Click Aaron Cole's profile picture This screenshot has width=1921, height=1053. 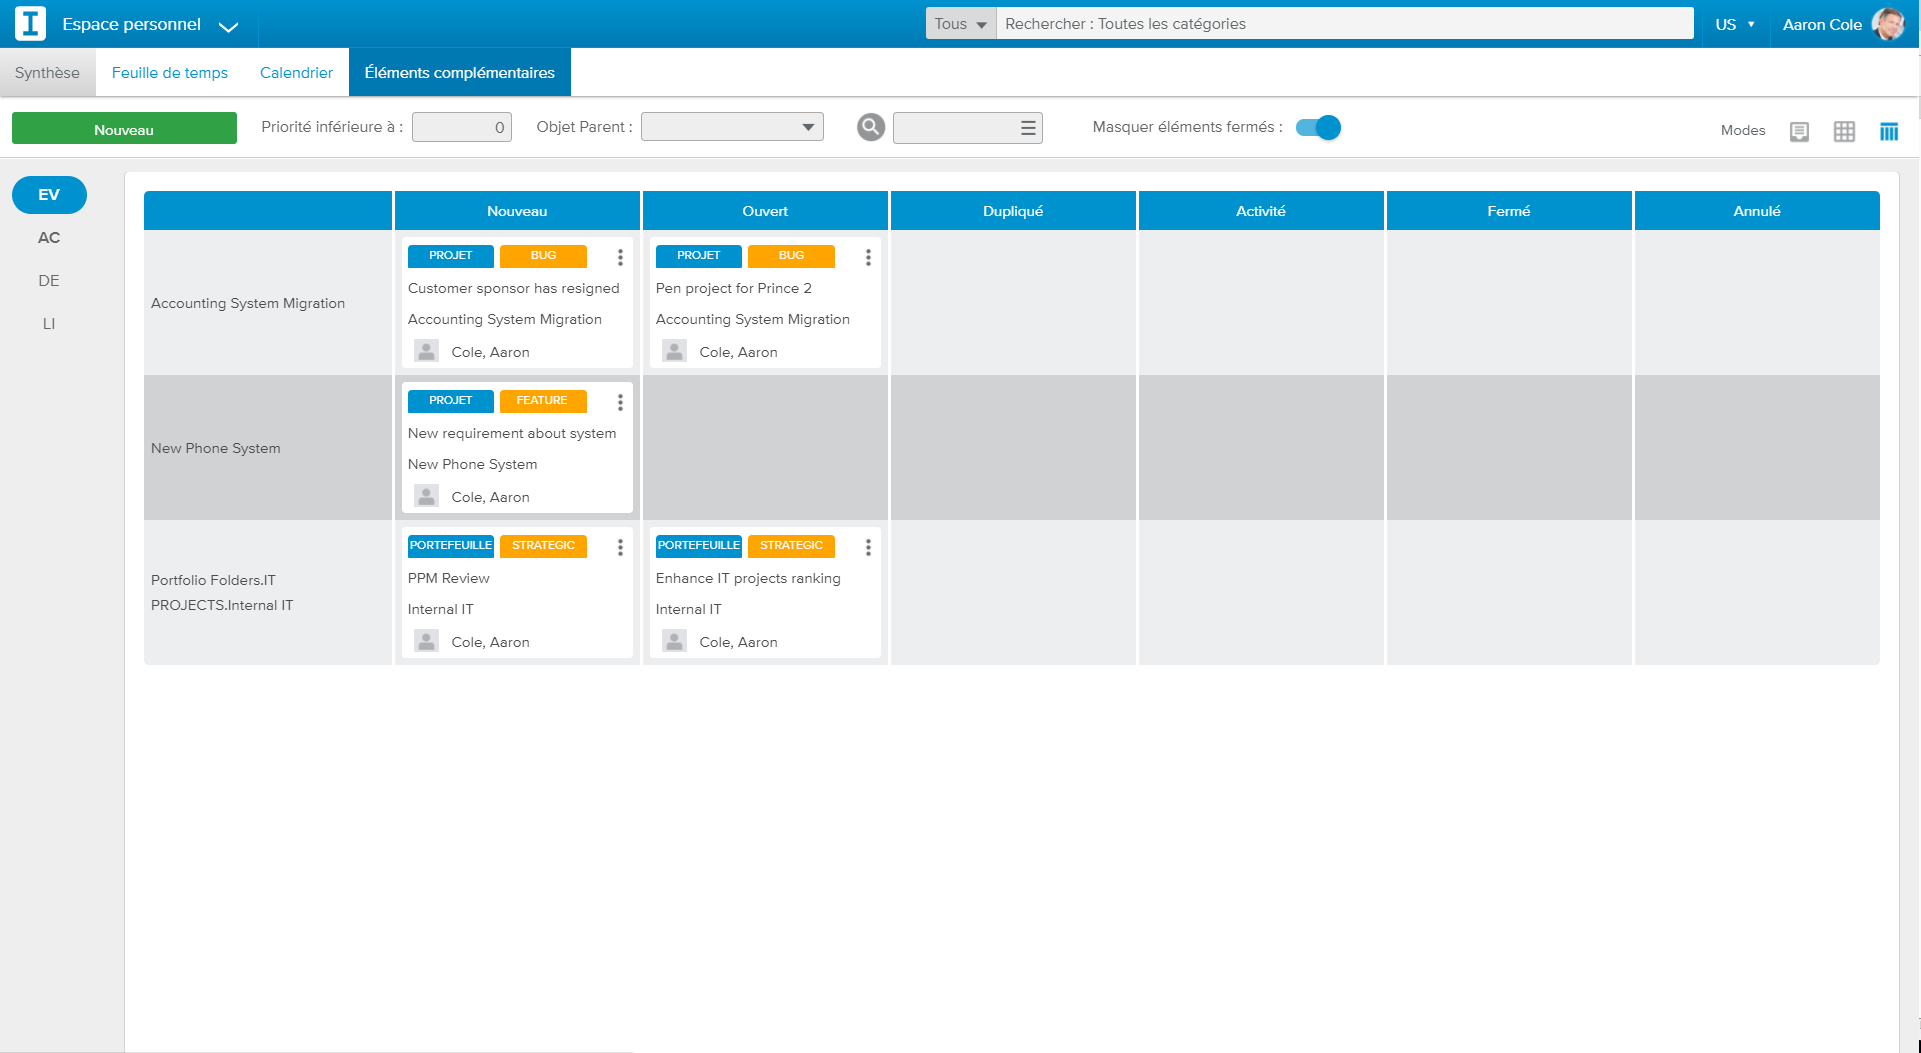(1890, 24)
